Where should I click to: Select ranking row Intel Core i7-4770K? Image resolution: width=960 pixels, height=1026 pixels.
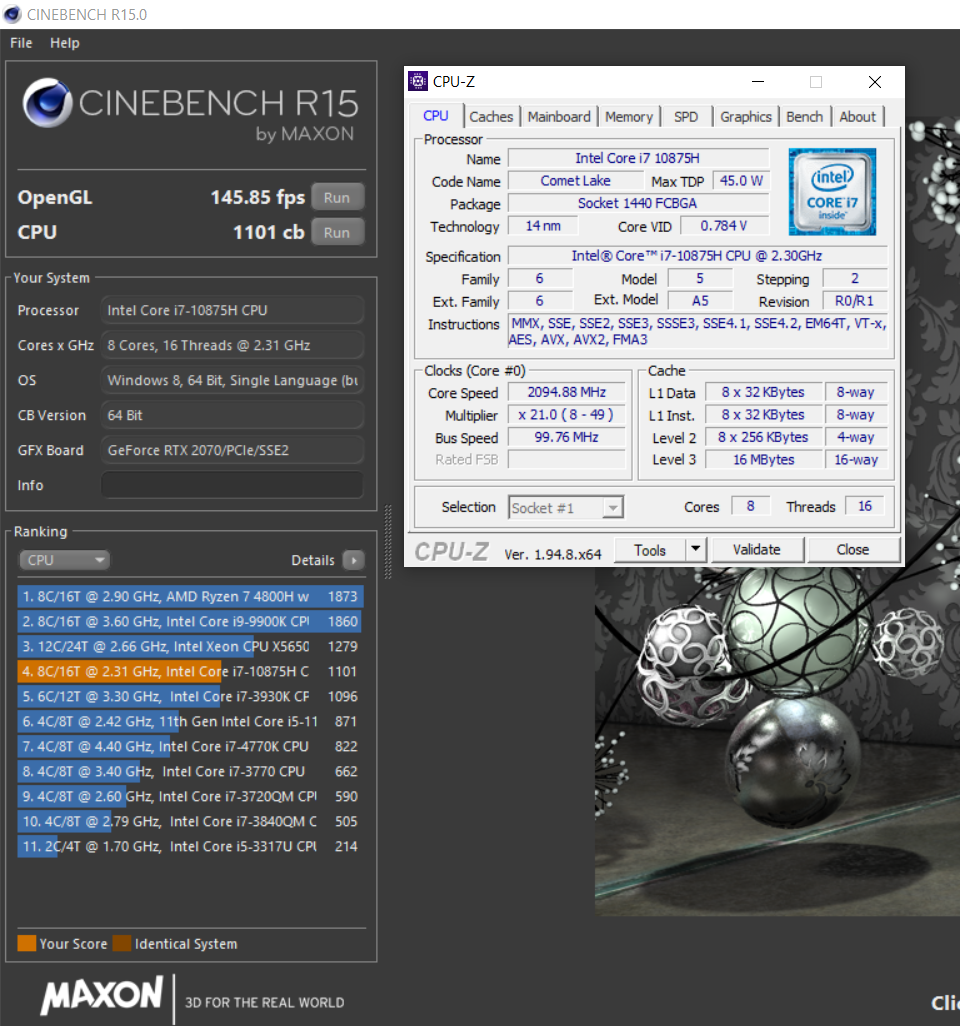pos(190,747)
